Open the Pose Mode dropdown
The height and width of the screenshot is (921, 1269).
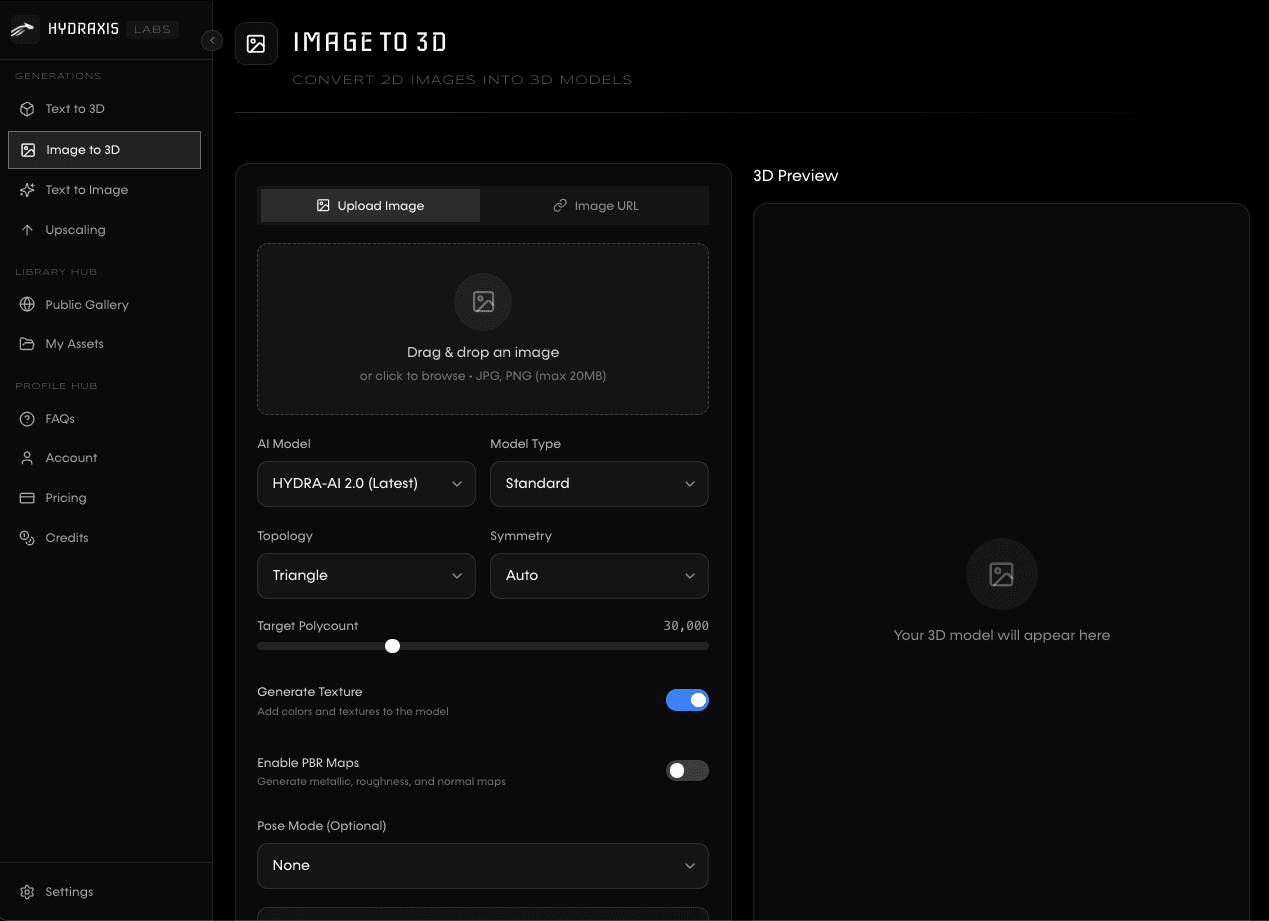tap(483, 866)
